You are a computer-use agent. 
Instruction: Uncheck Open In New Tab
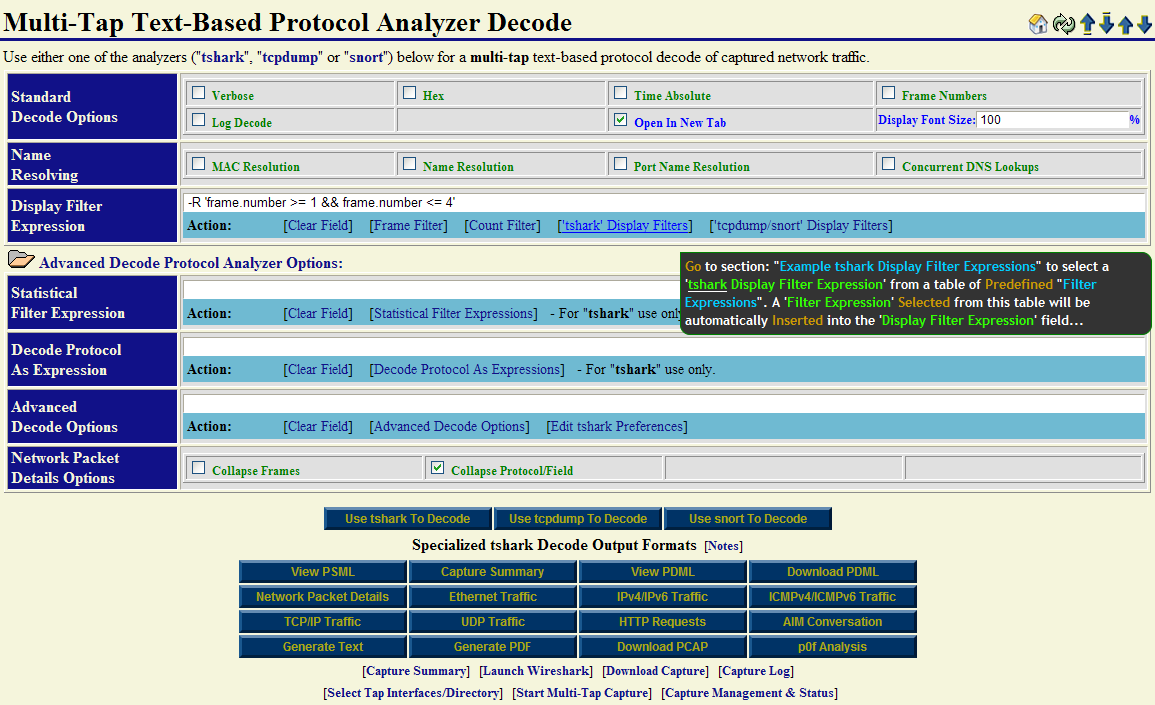pos(620,119)
